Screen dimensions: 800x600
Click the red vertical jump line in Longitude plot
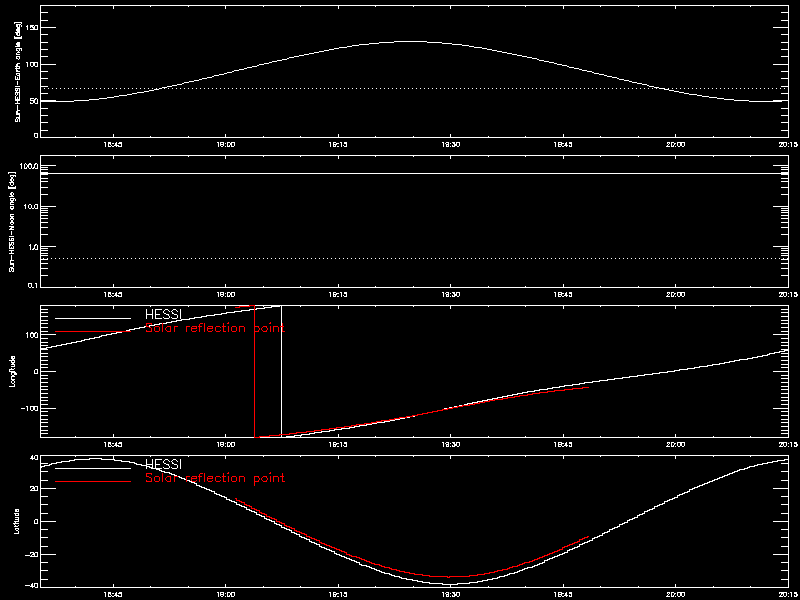[x=254, y=371]
